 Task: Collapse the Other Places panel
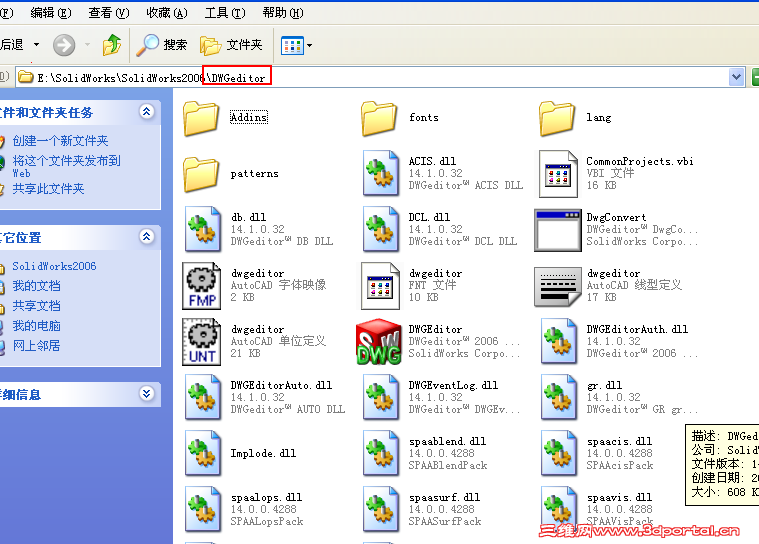(147, 237)
